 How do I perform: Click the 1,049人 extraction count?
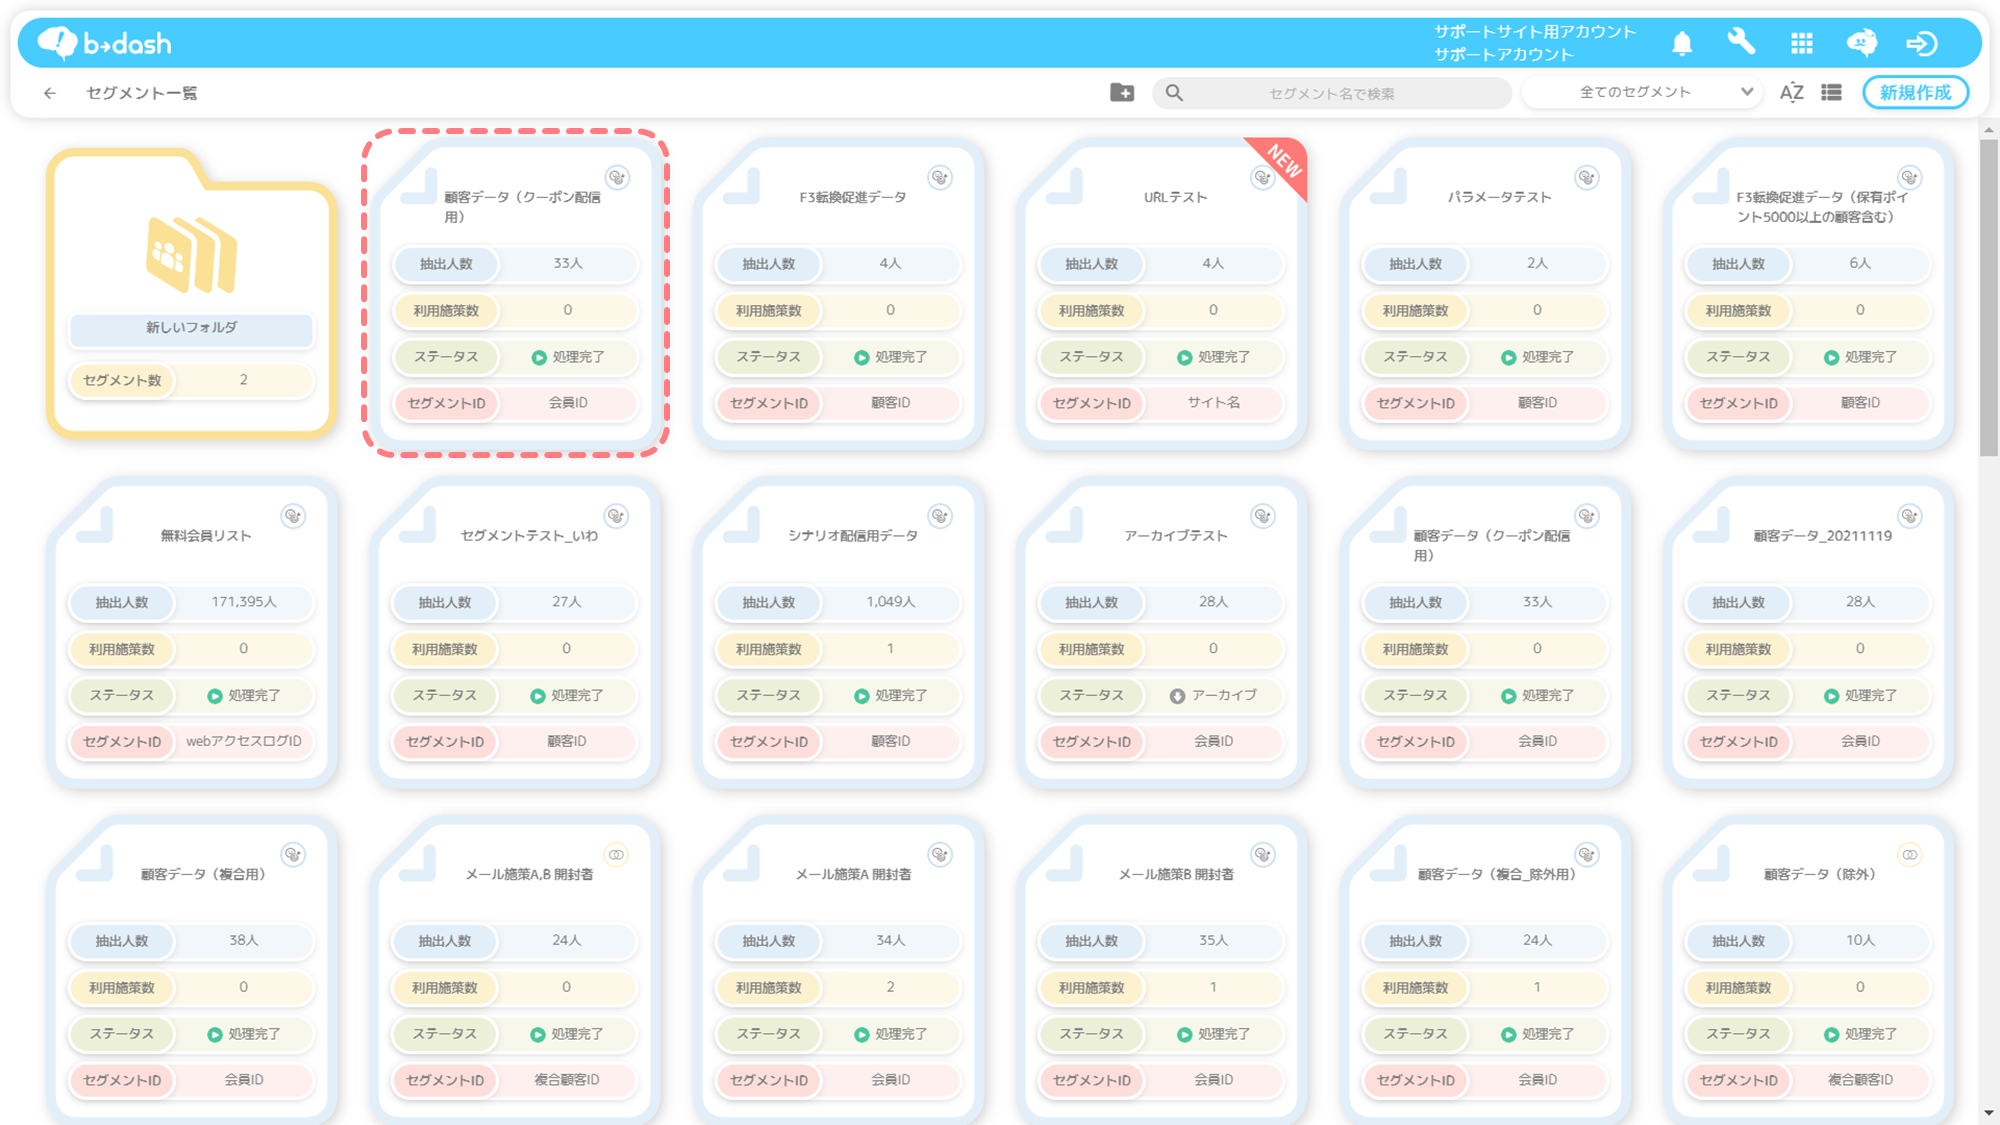point(891,602)
